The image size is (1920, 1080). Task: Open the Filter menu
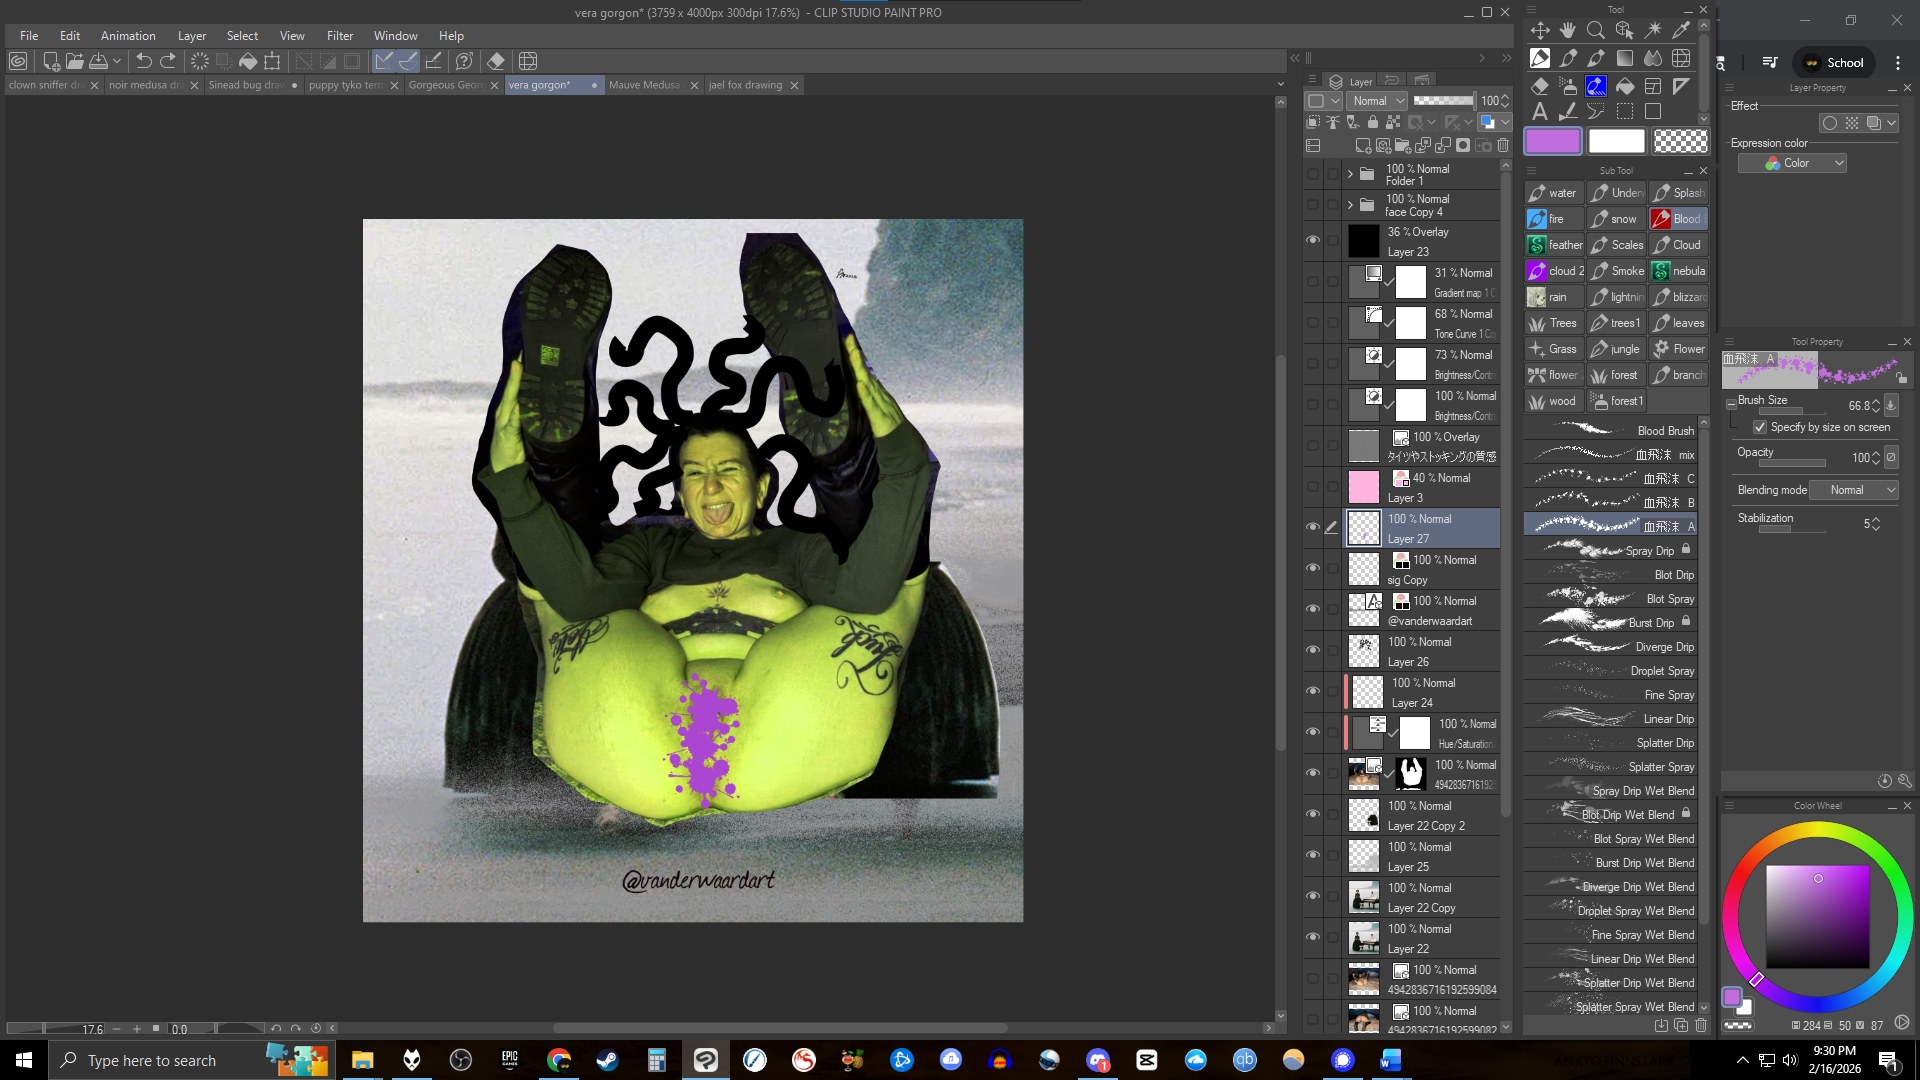[340, 35]
